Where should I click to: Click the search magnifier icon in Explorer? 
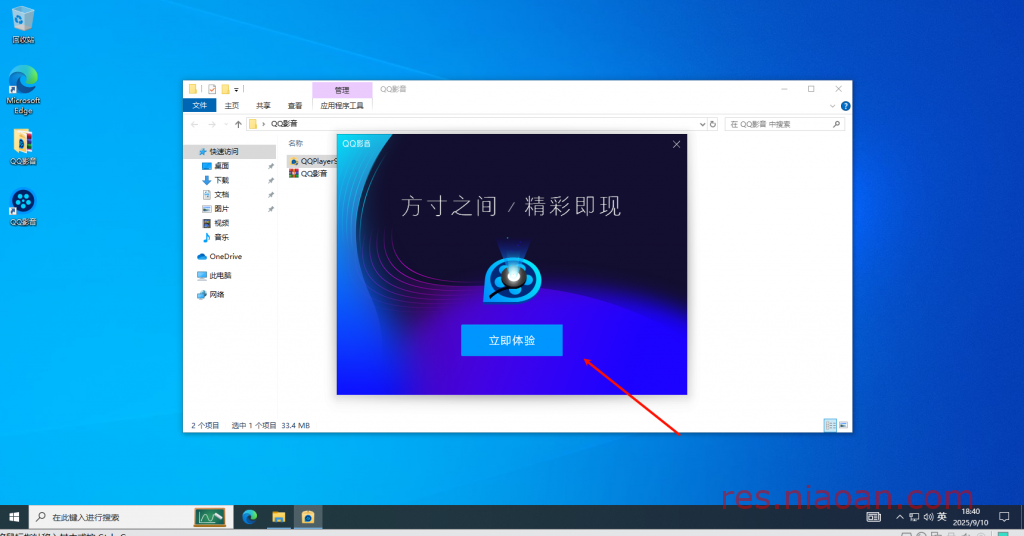[836, 124]
